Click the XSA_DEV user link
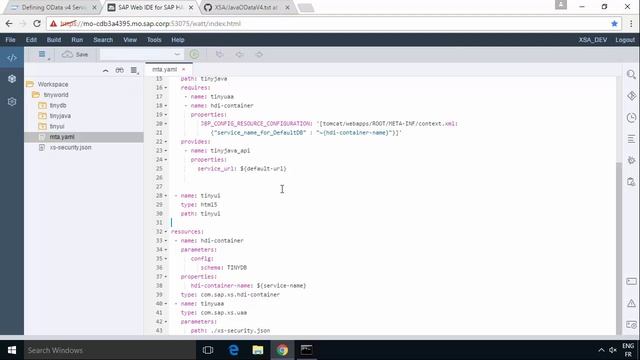Viewport: 640px width, 360px height. 592,40
